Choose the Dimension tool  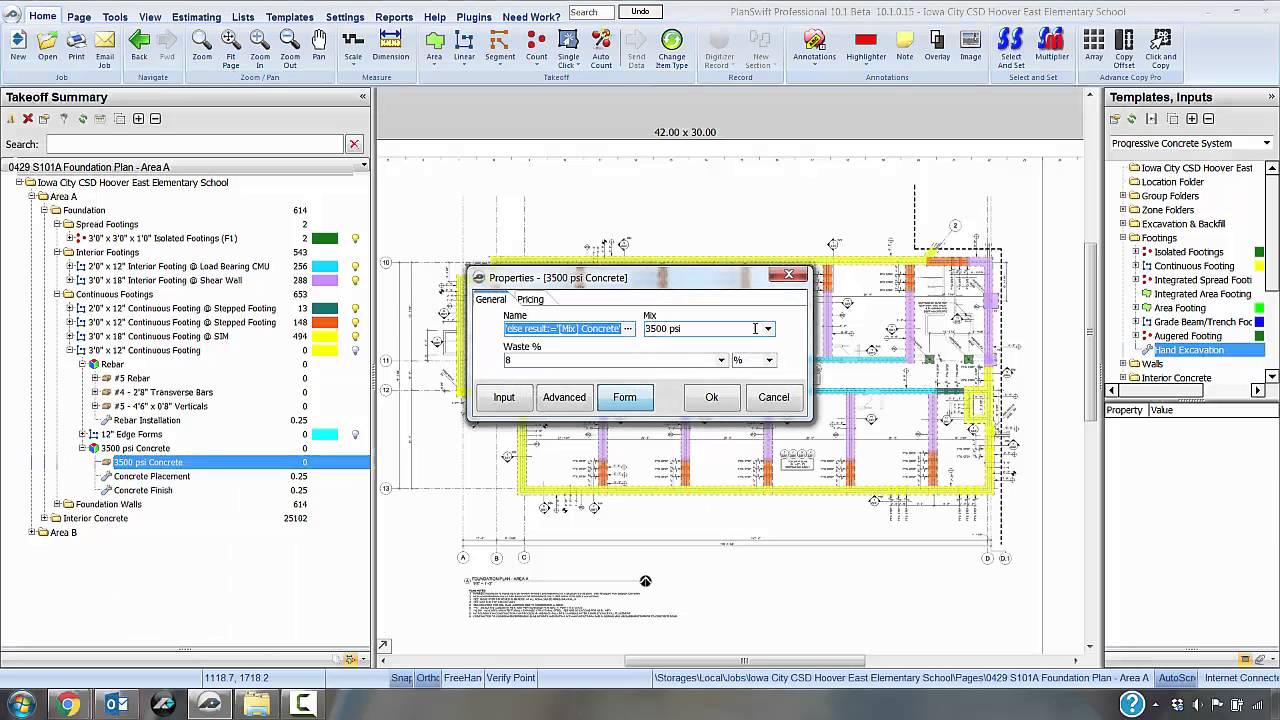(391, 44)
